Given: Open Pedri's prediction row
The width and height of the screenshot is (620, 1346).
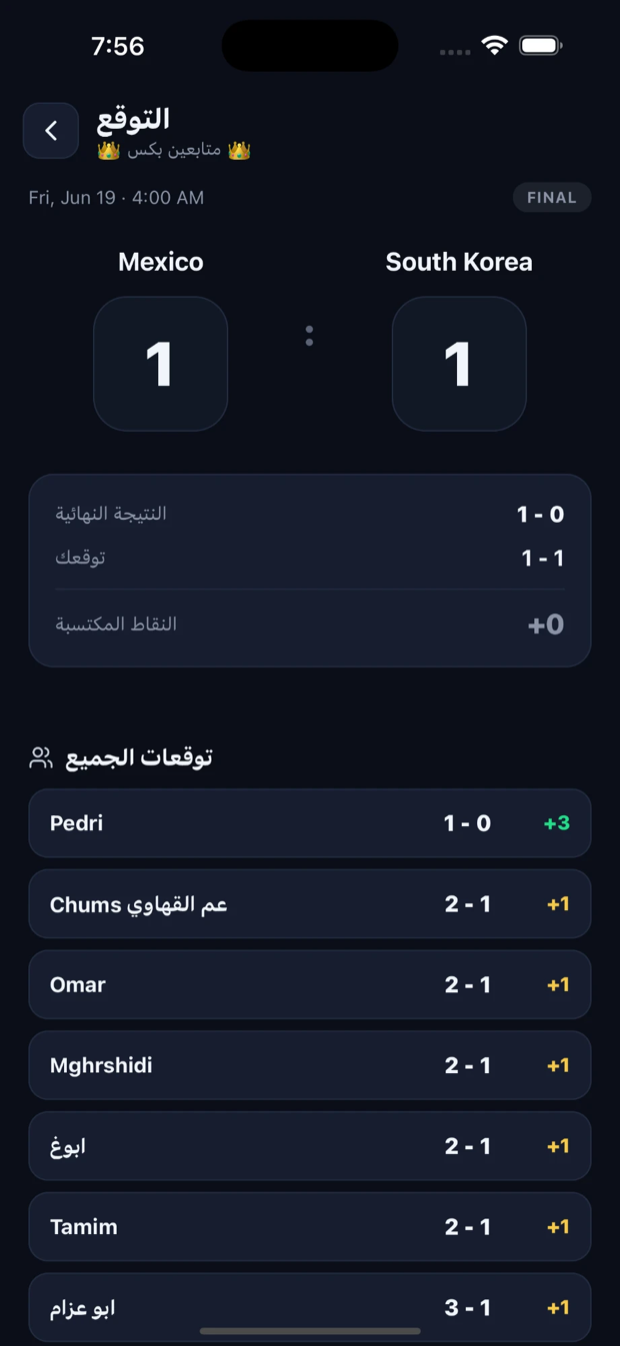Looking at the screenshot, I should [310, 823].
